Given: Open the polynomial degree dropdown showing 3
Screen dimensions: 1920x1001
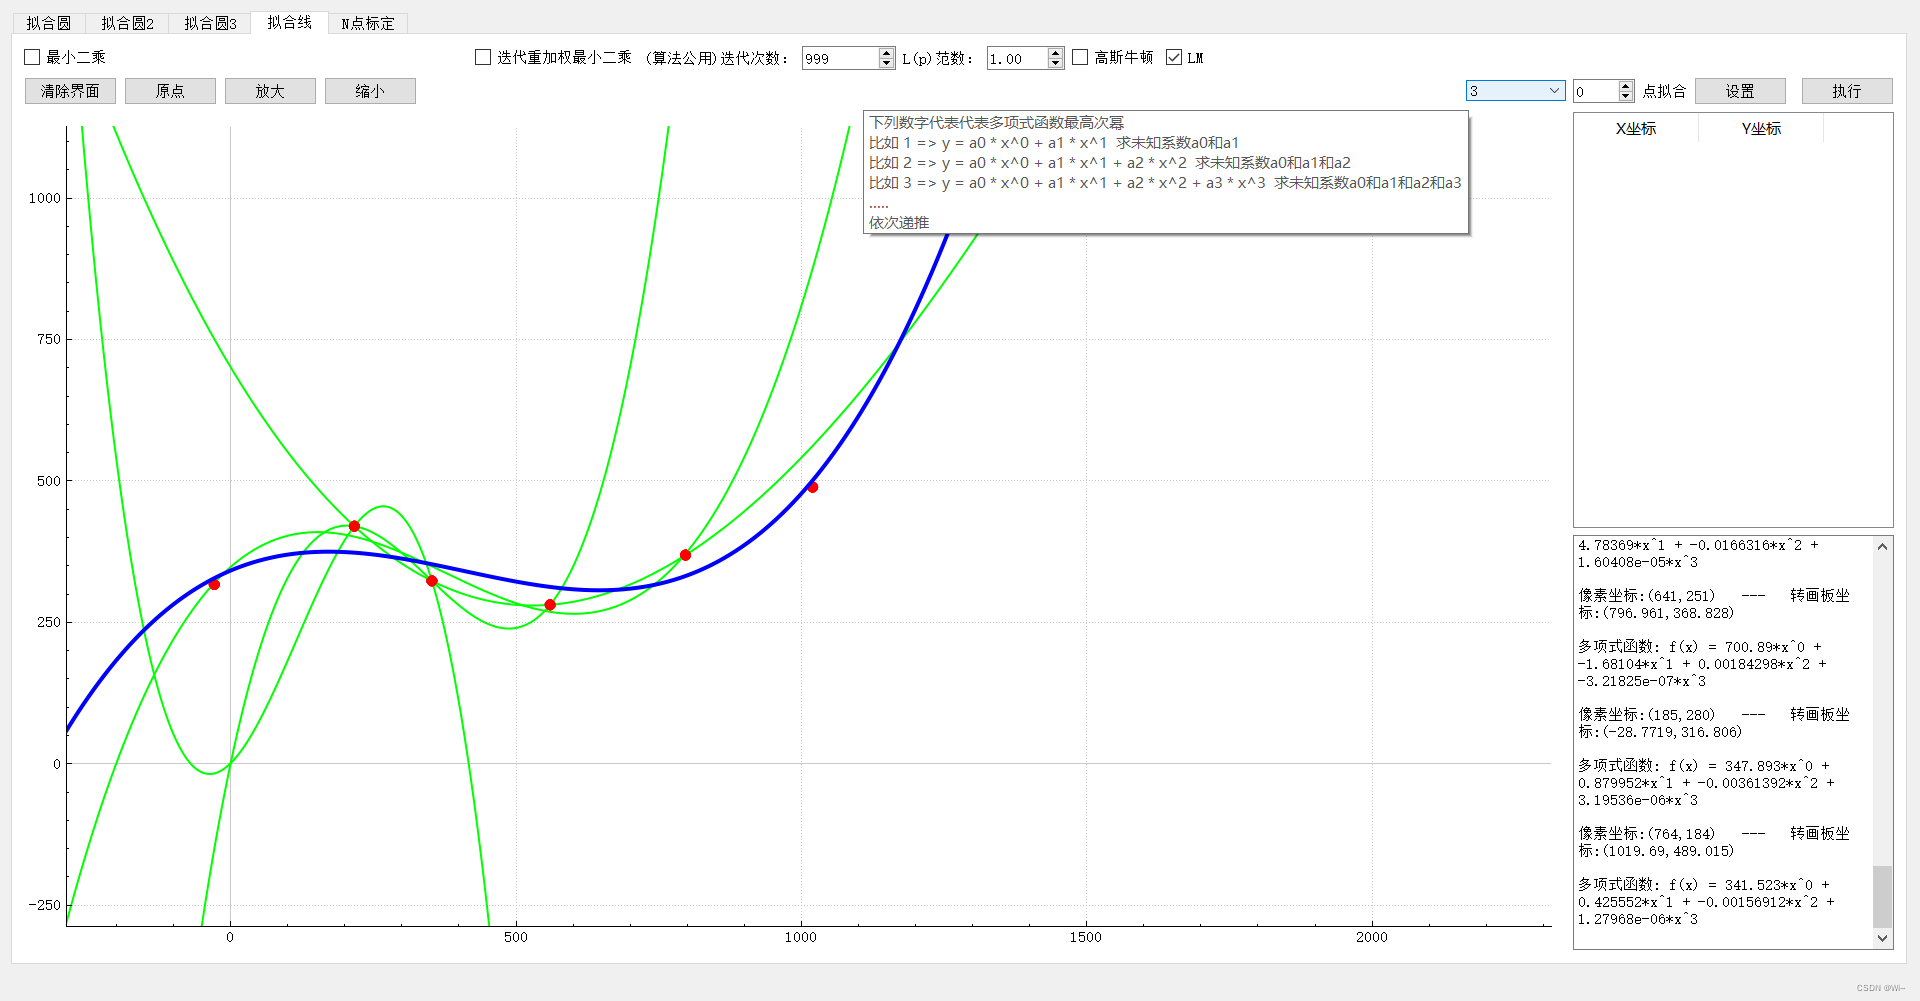Looking at the screenshot, I should tap(1515, 91).
